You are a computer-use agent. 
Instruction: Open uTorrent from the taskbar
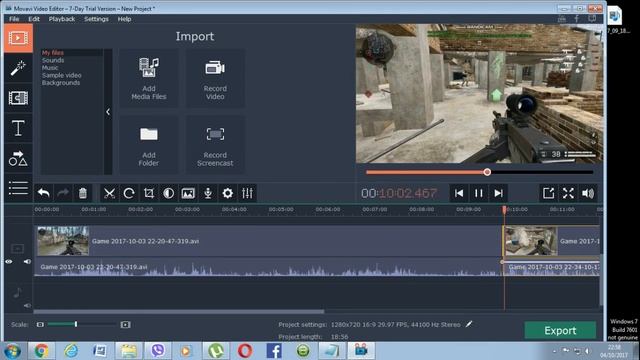216,351
